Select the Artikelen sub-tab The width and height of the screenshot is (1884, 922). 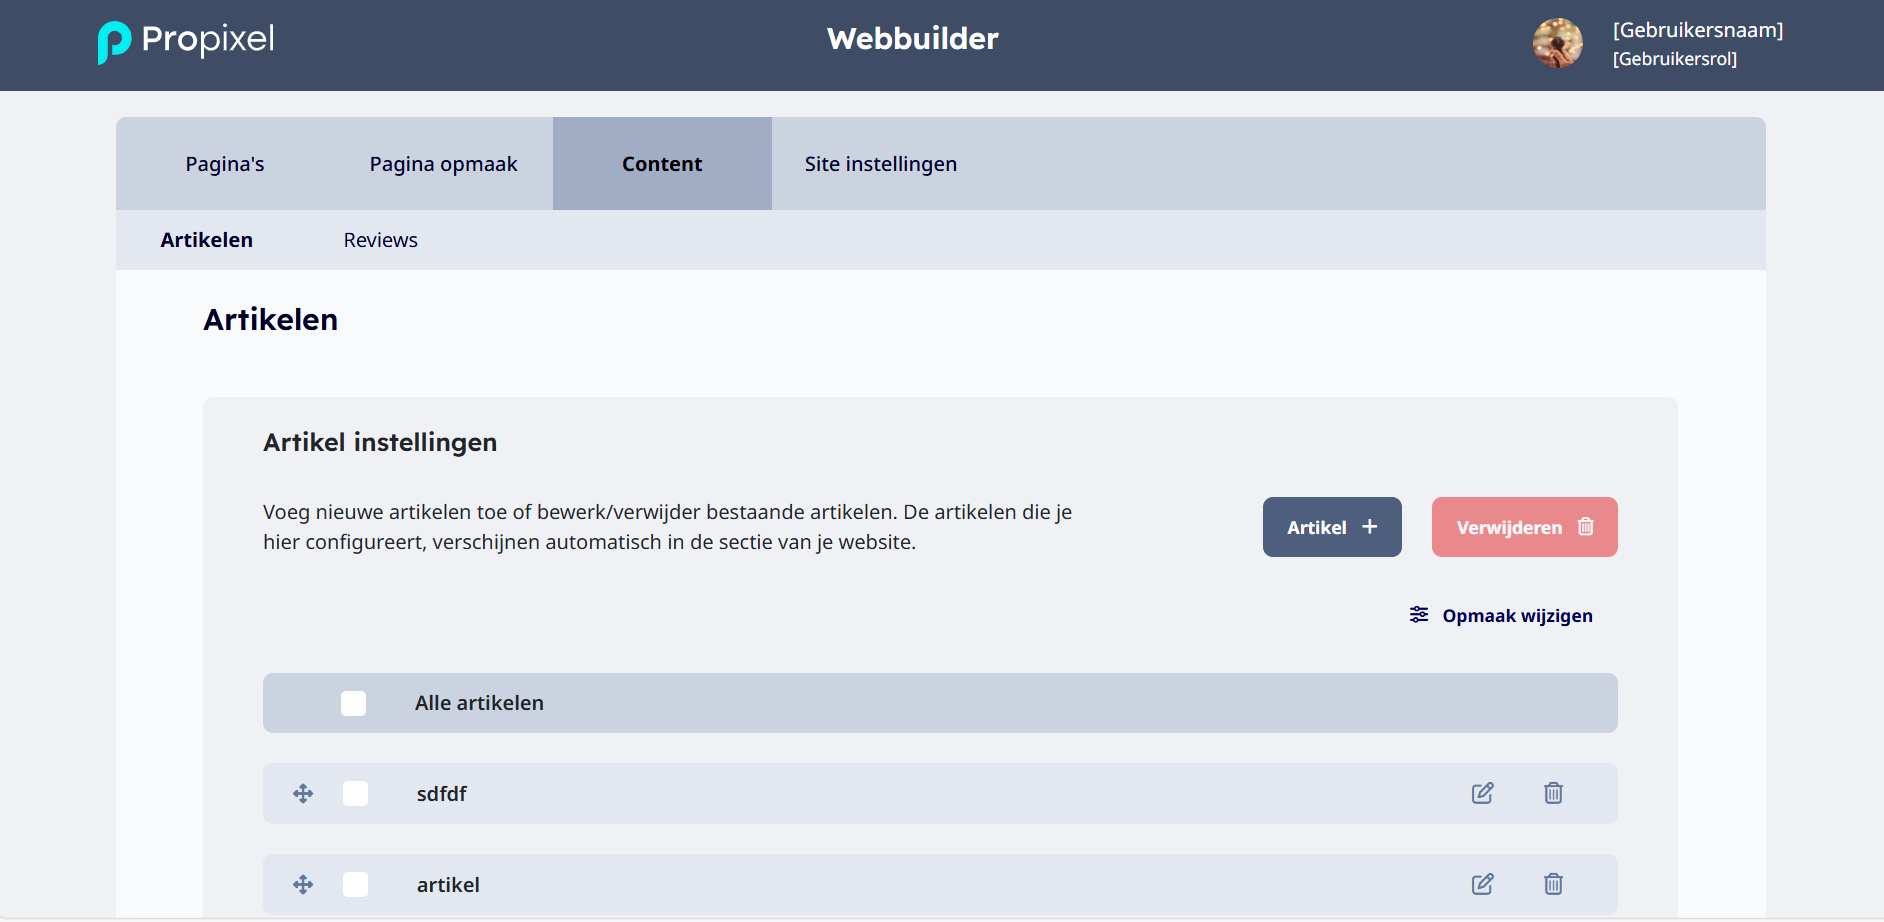tap(207, 240)
